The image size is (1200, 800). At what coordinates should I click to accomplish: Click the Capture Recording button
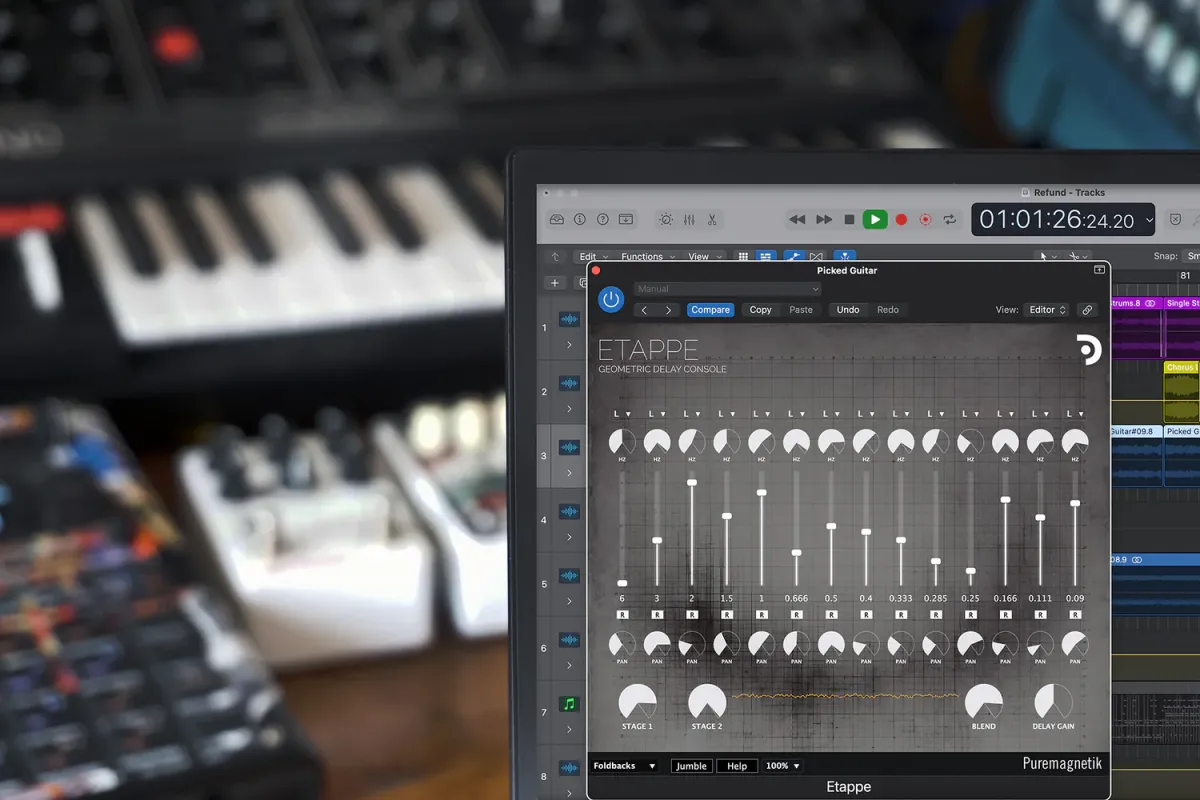tap(925, 219)
